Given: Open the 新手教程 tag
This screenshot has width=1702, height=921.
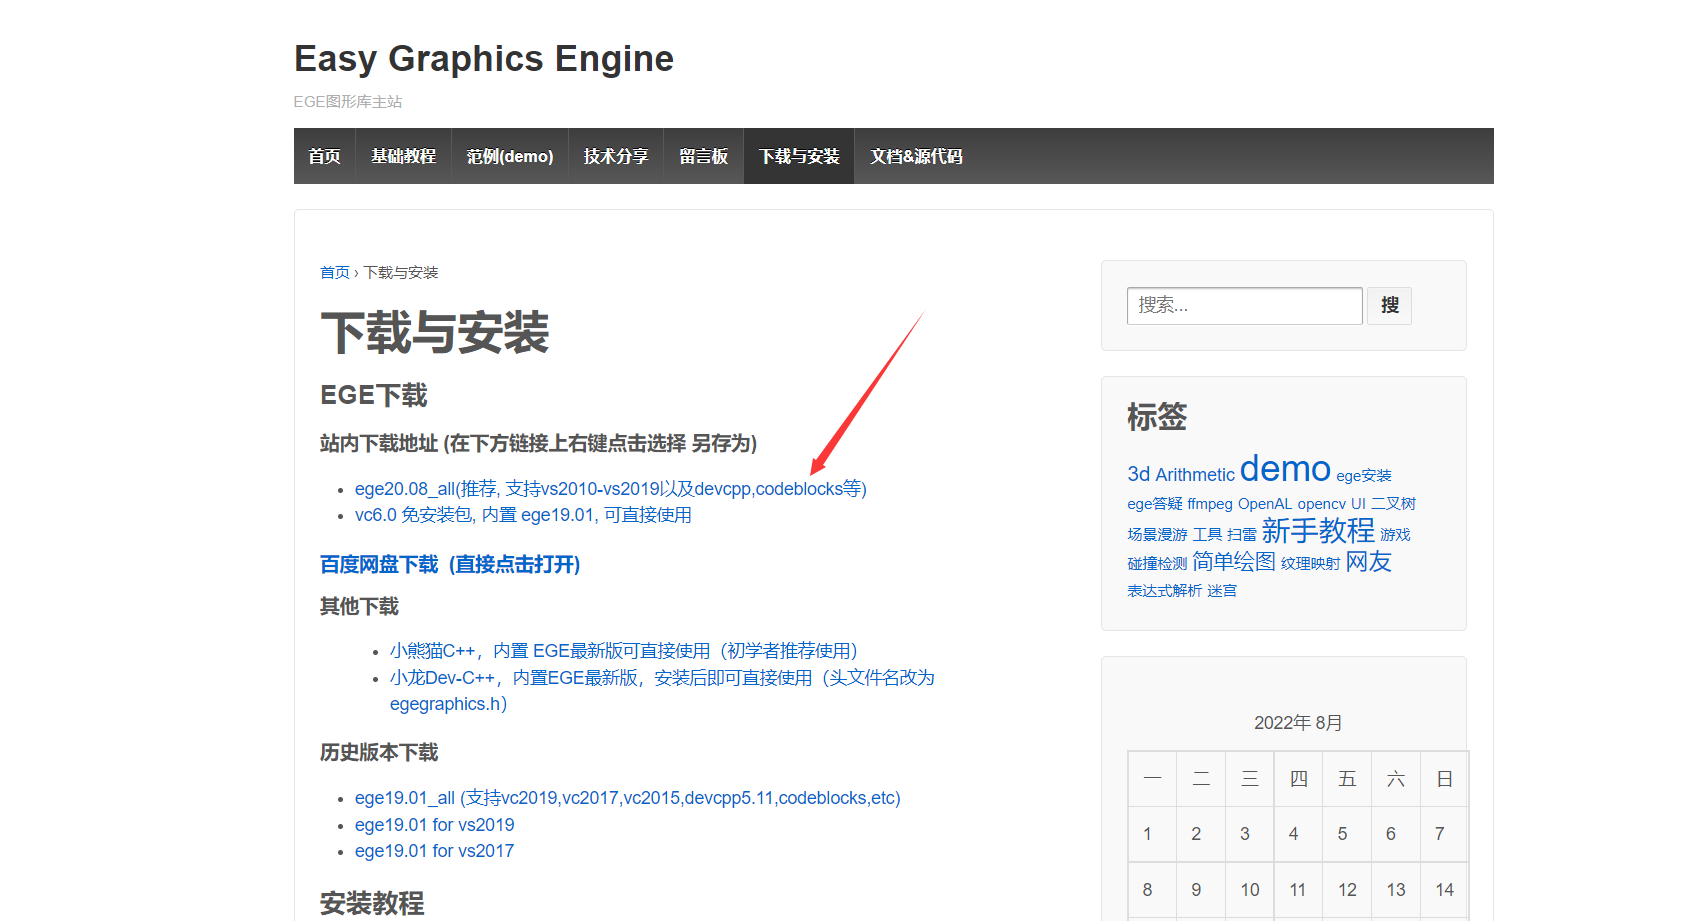Looking at the screenshot, I should coord(1318,530).
